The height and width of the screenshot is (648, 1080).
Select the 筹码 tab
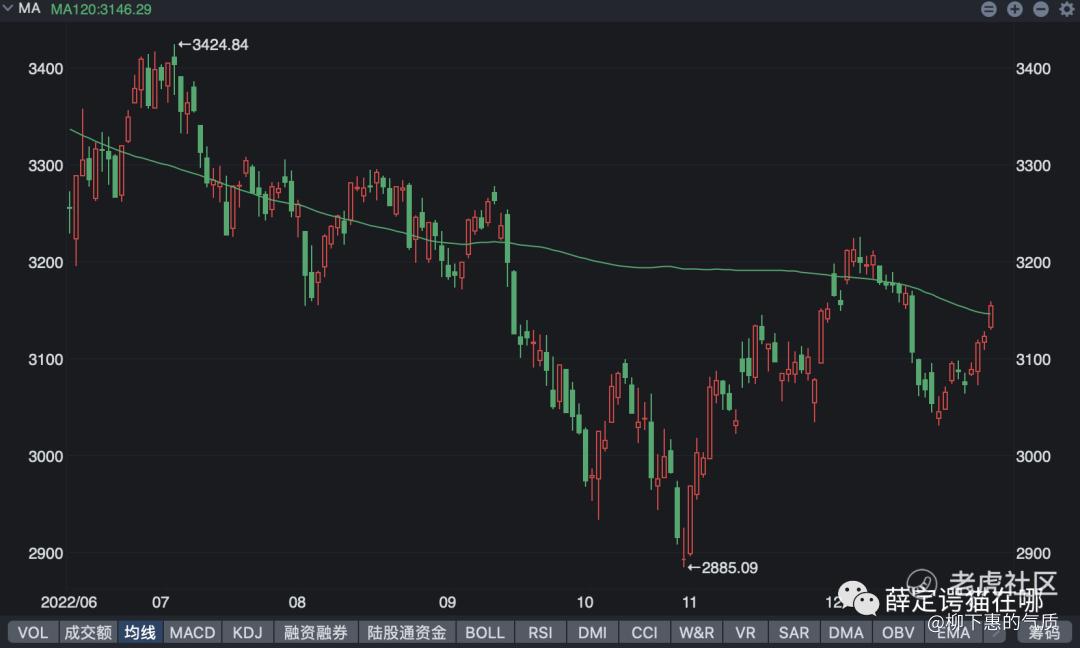point(1044,632)
